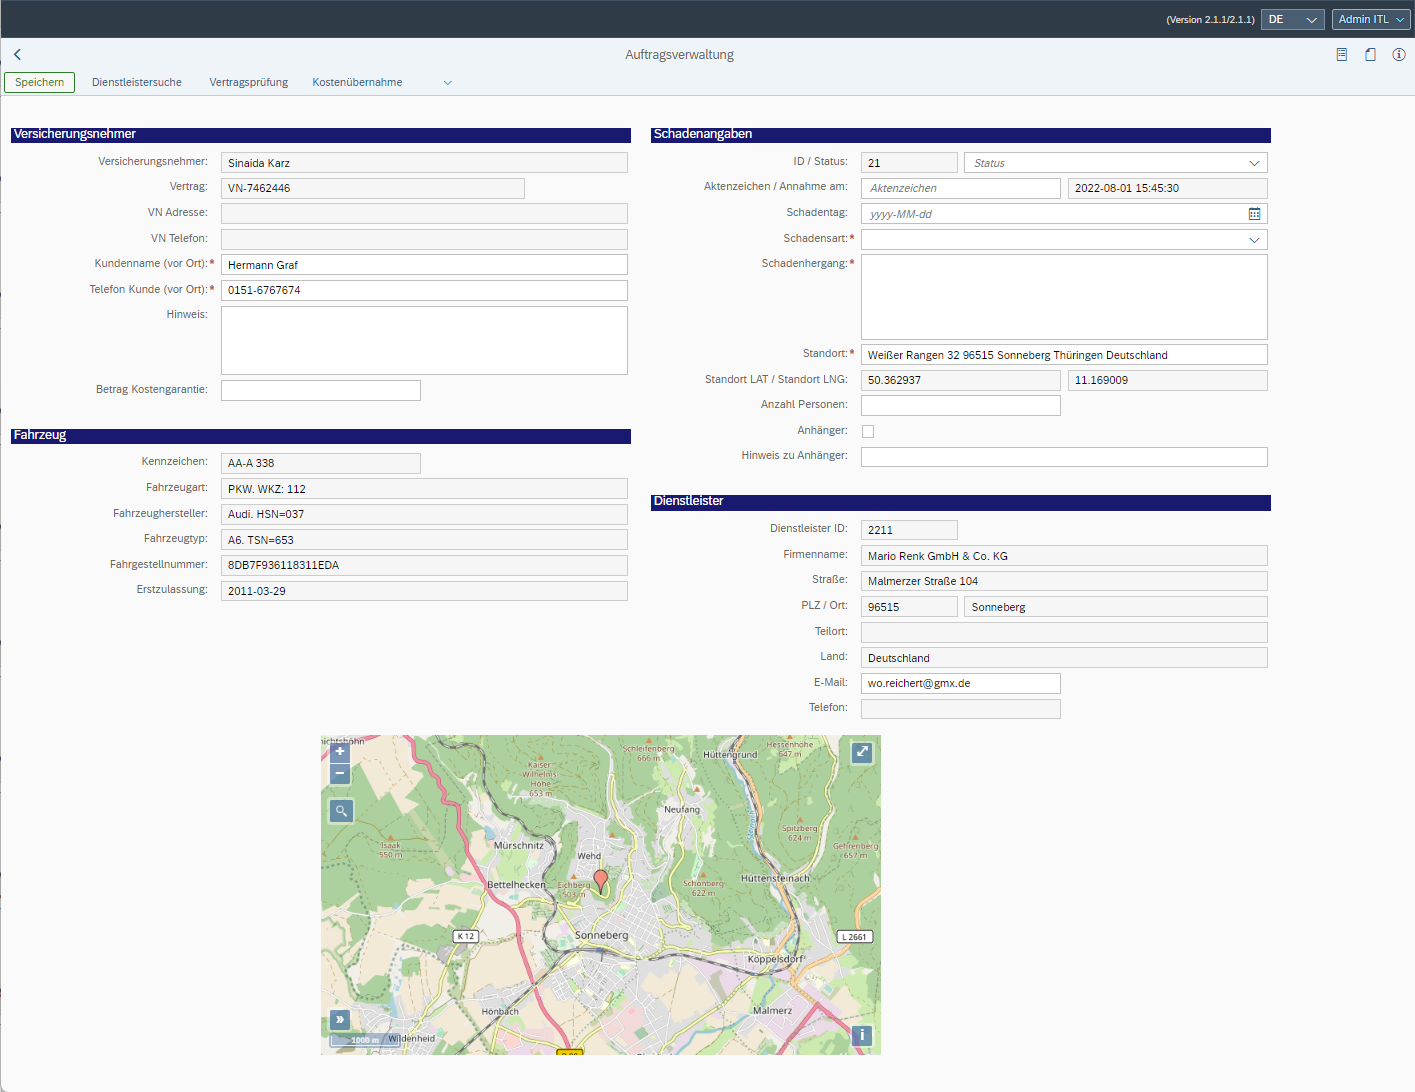Viewport: 1415px width, 1092px height.
Task: Click the back arrow next to Auftragsverwaltung
Action: pyautogui.click(x=16, y=54)
